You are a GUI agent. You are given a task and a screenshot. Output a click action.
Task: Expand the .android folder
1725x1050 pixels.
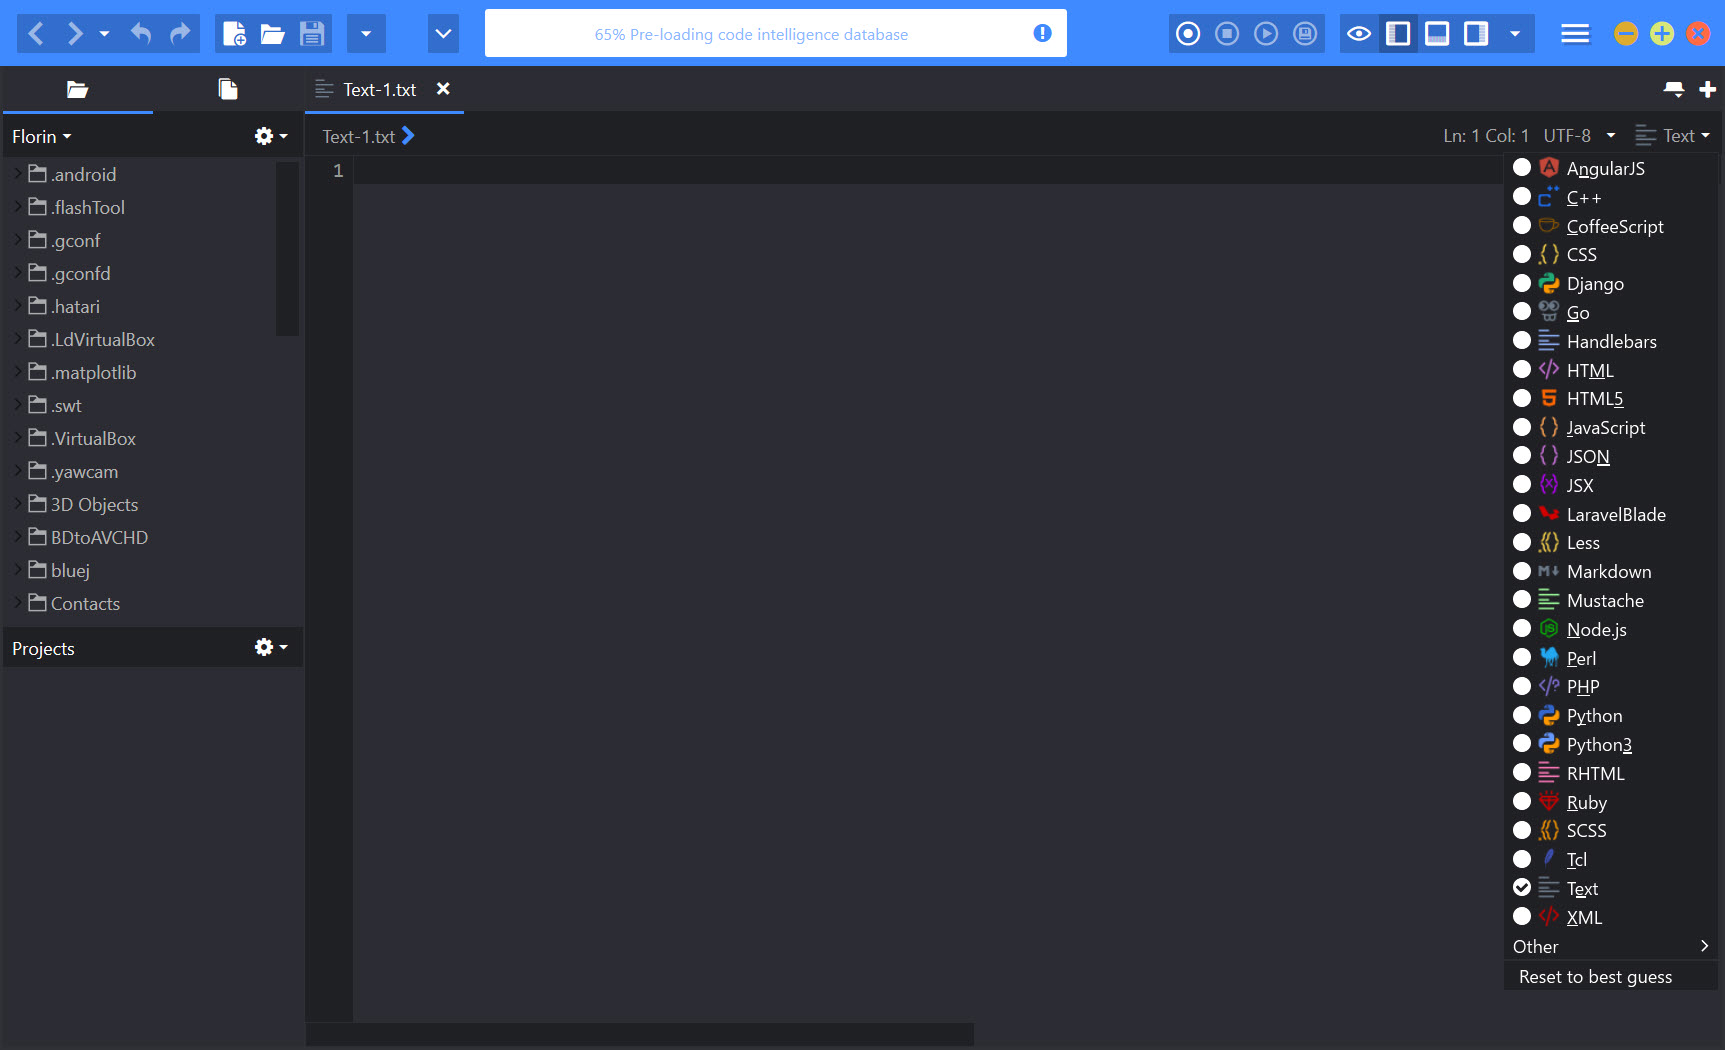click(18, 174)
